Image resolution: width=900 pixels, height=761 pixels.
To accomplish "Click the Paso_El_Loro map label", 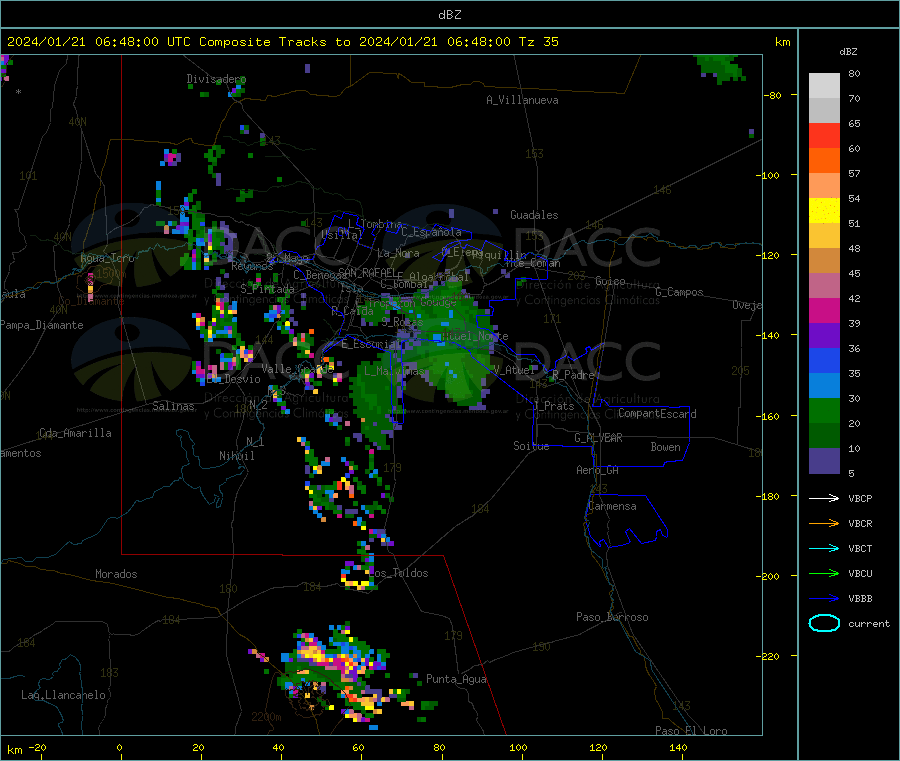I will [691, 731].
